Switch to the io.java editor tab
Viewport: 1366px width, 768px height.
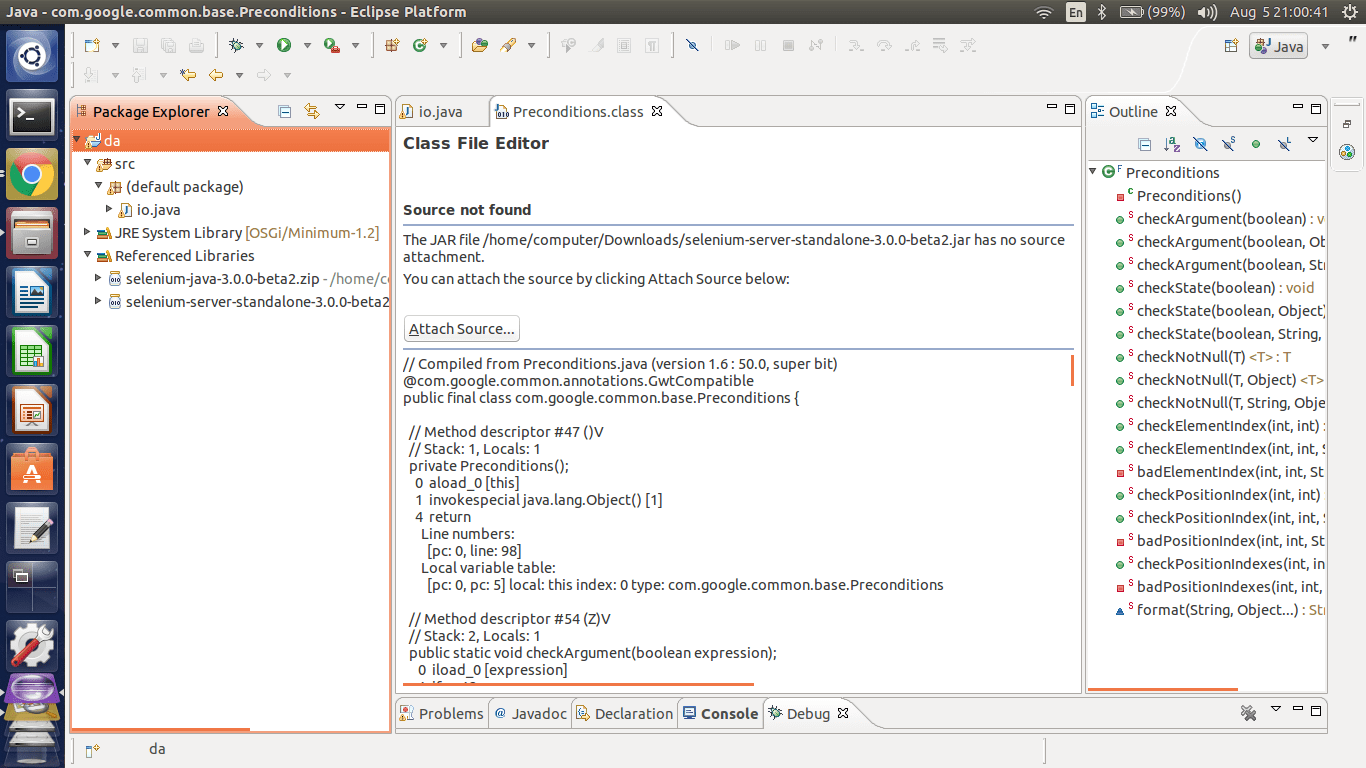(442, 111)
